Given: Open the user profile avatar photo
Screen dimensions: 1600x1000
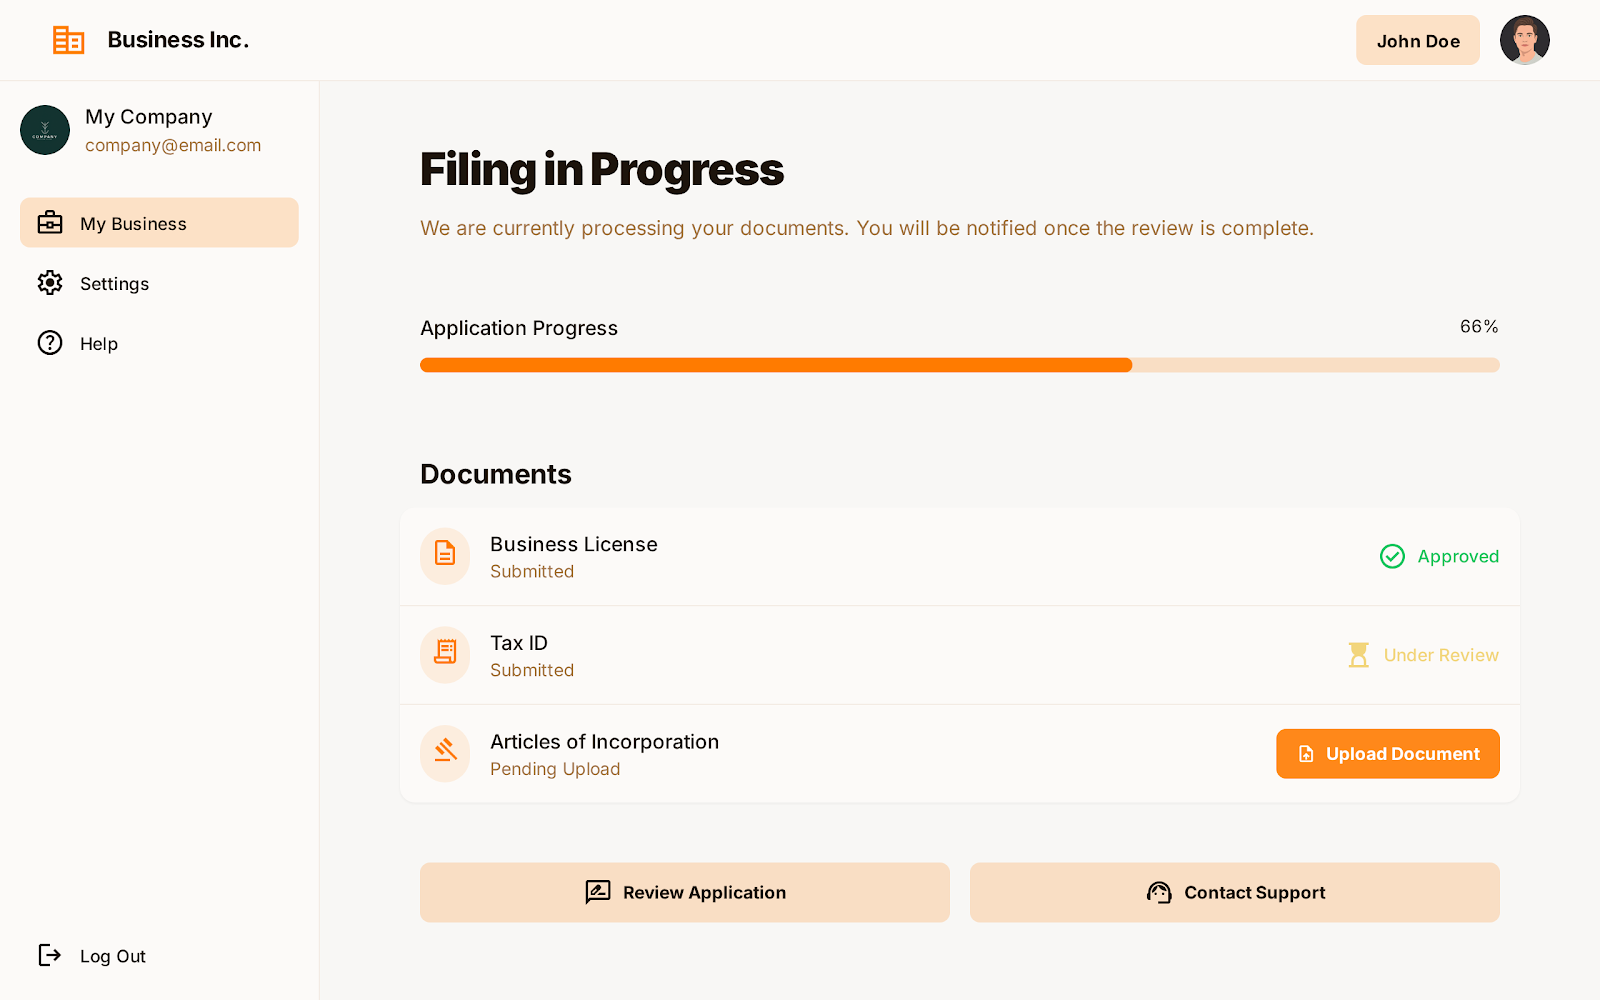Looking at the screenshot, I should [x=1524, y=40].
